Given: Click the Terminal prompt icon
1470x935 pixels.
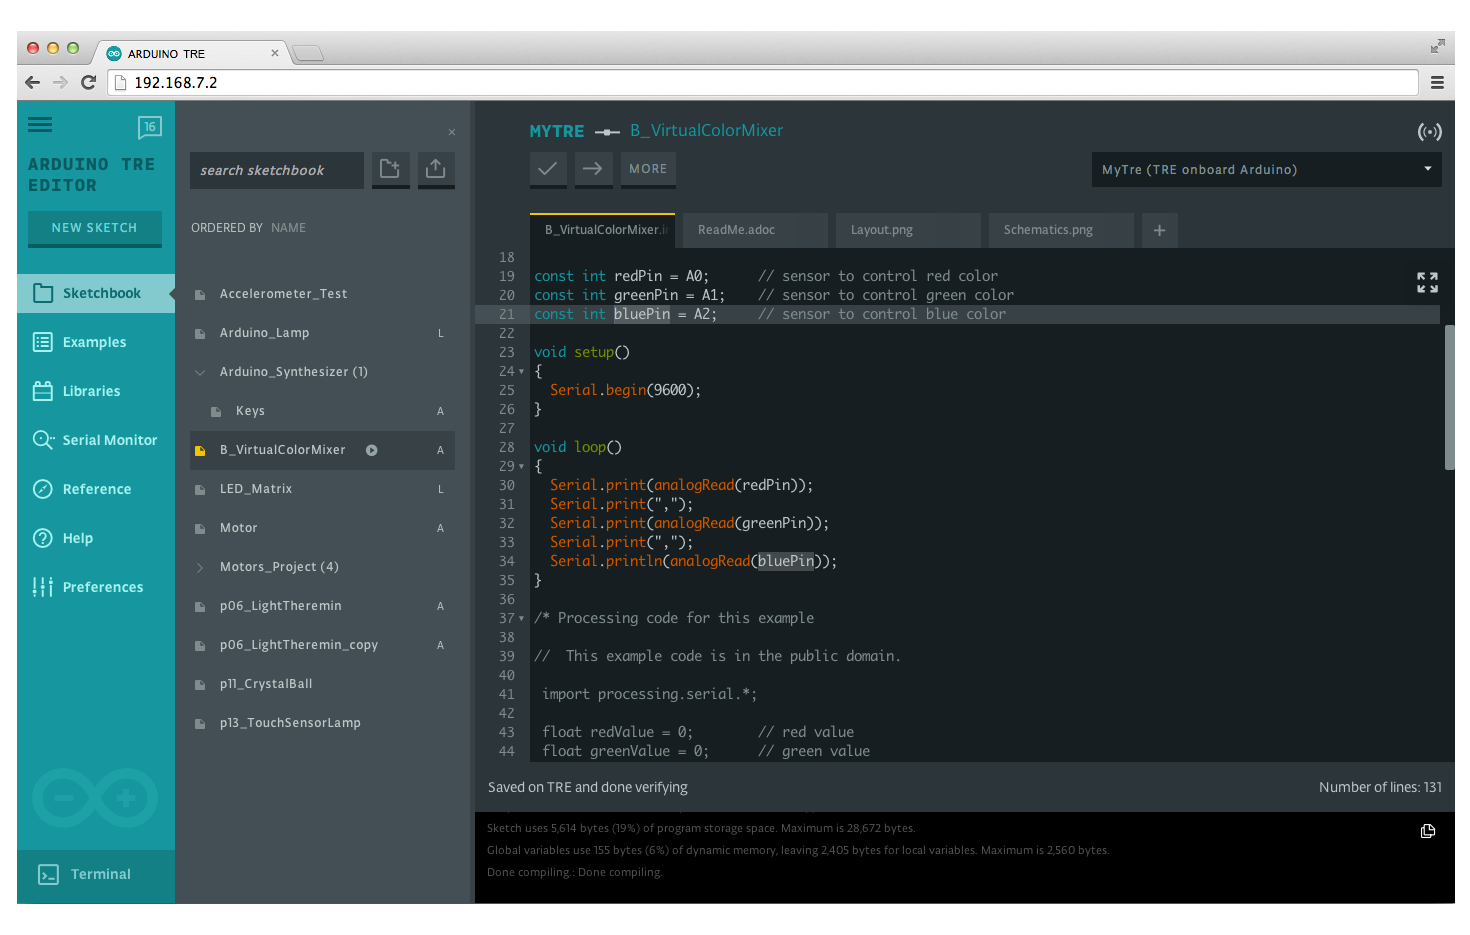Looking at the screenshot, I should pos(48,874).
